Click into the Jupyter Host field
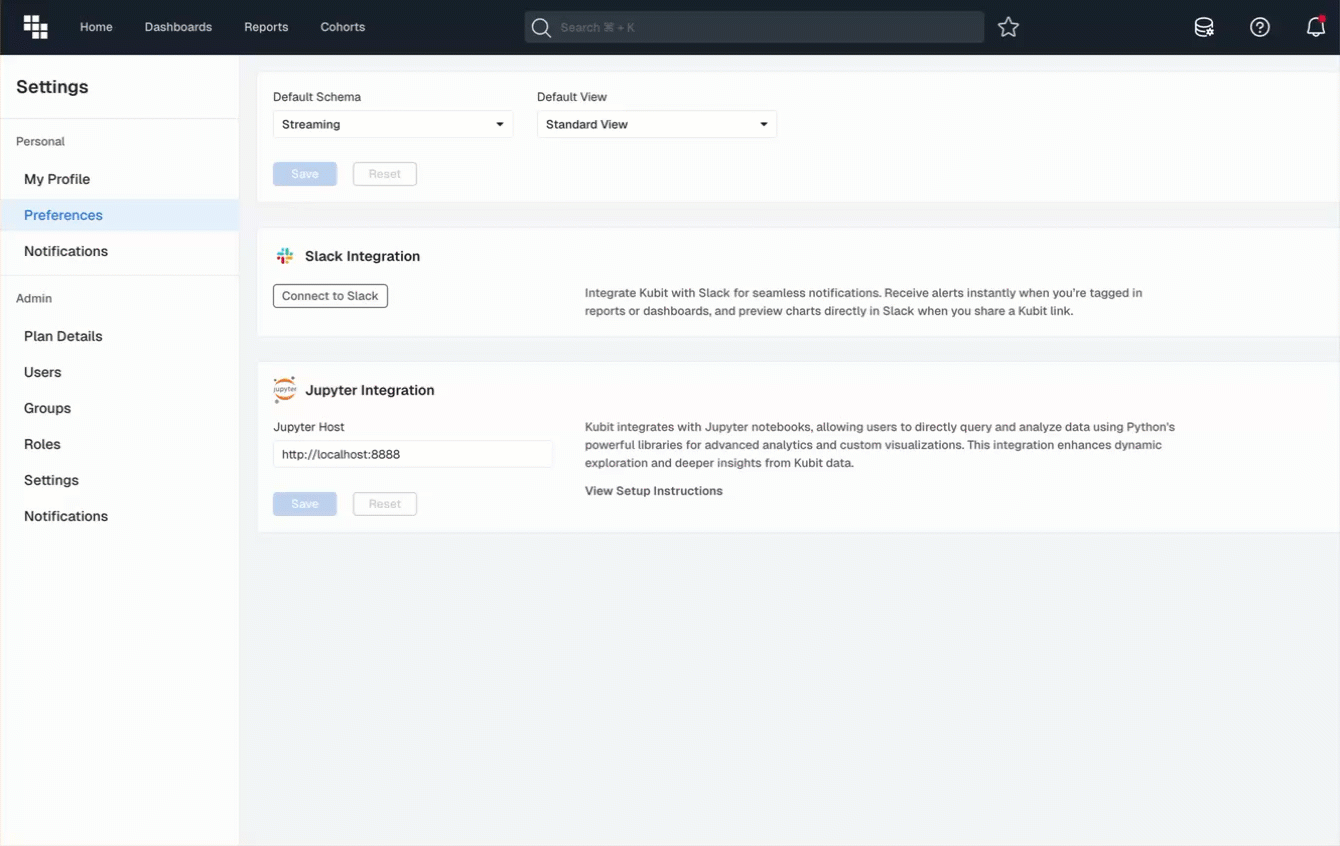This screenshot has height=846, width=1340. (x=413, y=454)
